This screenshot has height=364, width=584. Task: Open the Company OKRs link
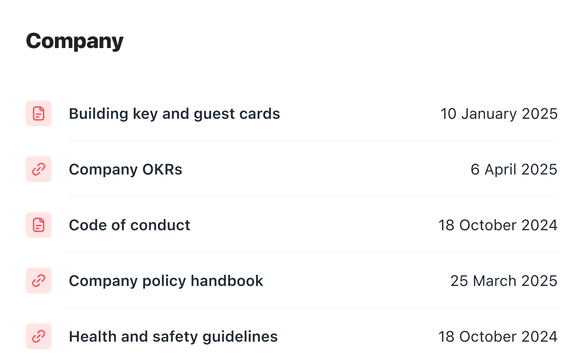click(126, 170)
